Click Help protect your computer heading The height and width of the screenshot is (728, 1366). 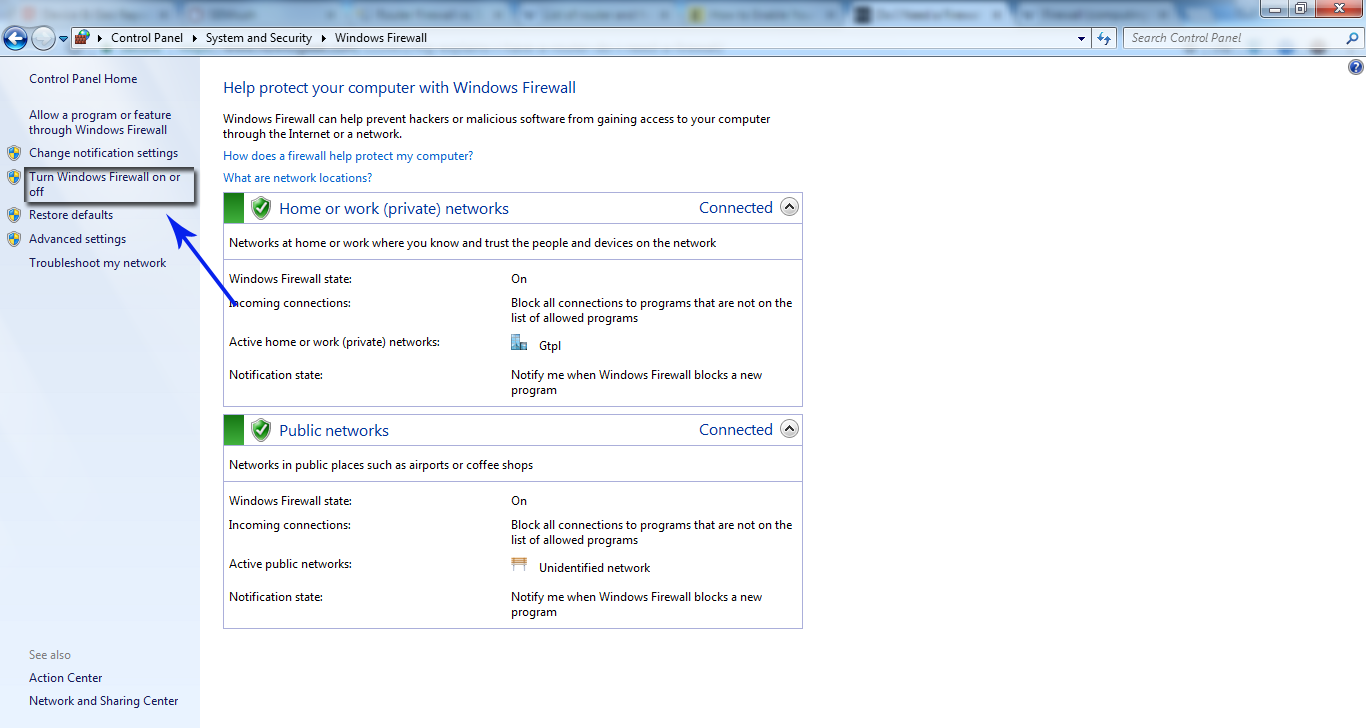(x=400, y=88)
